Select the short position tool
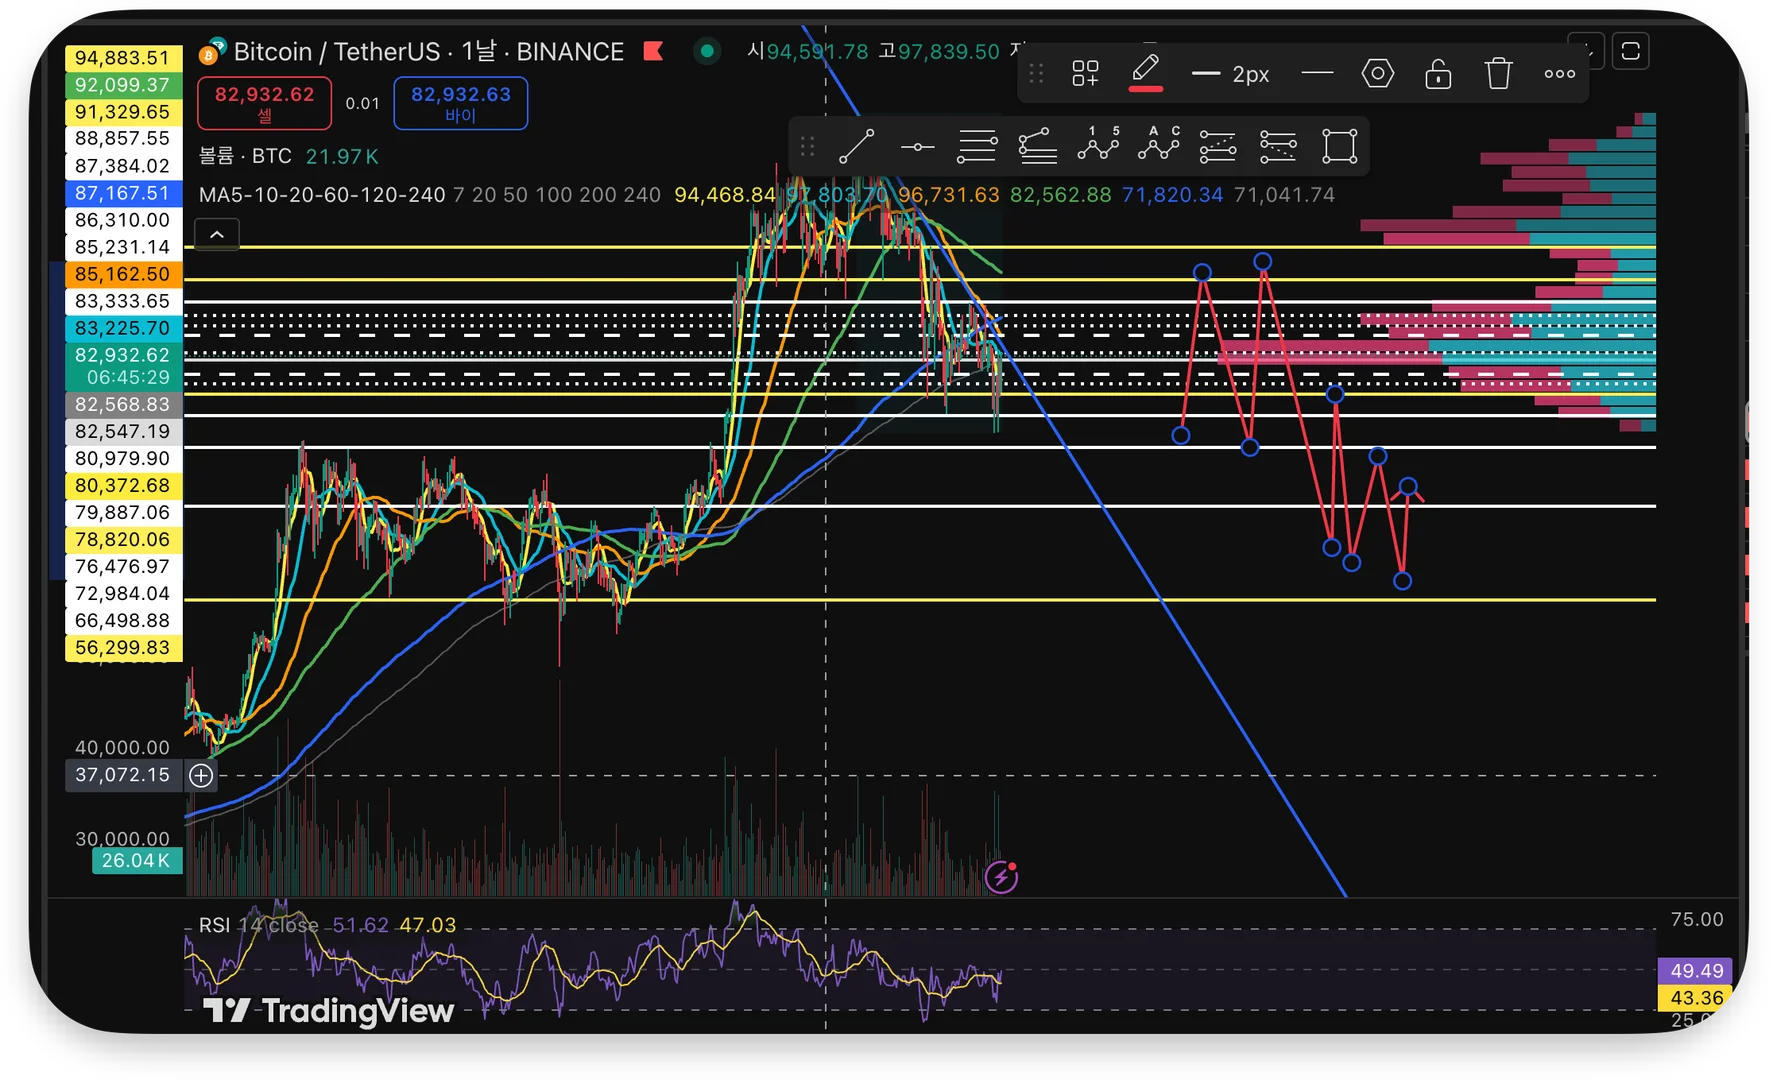The image size is (1777, 1080). [1278, 147]
